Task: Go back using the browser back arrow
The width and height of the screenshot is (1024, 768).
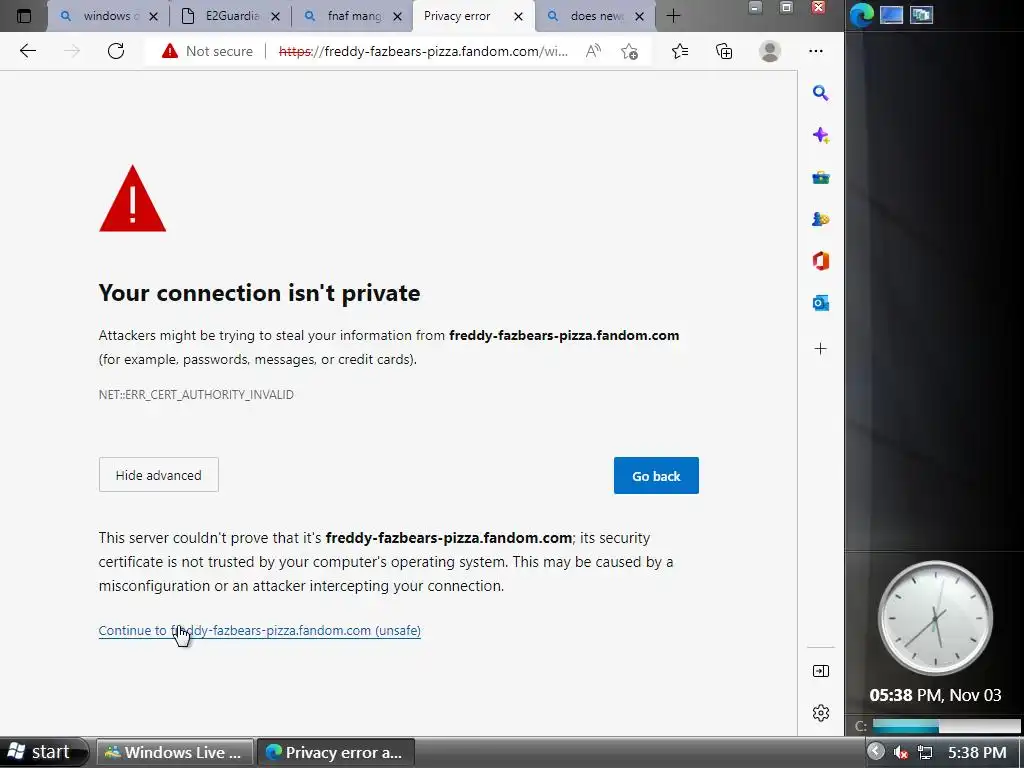Action: 27,51
